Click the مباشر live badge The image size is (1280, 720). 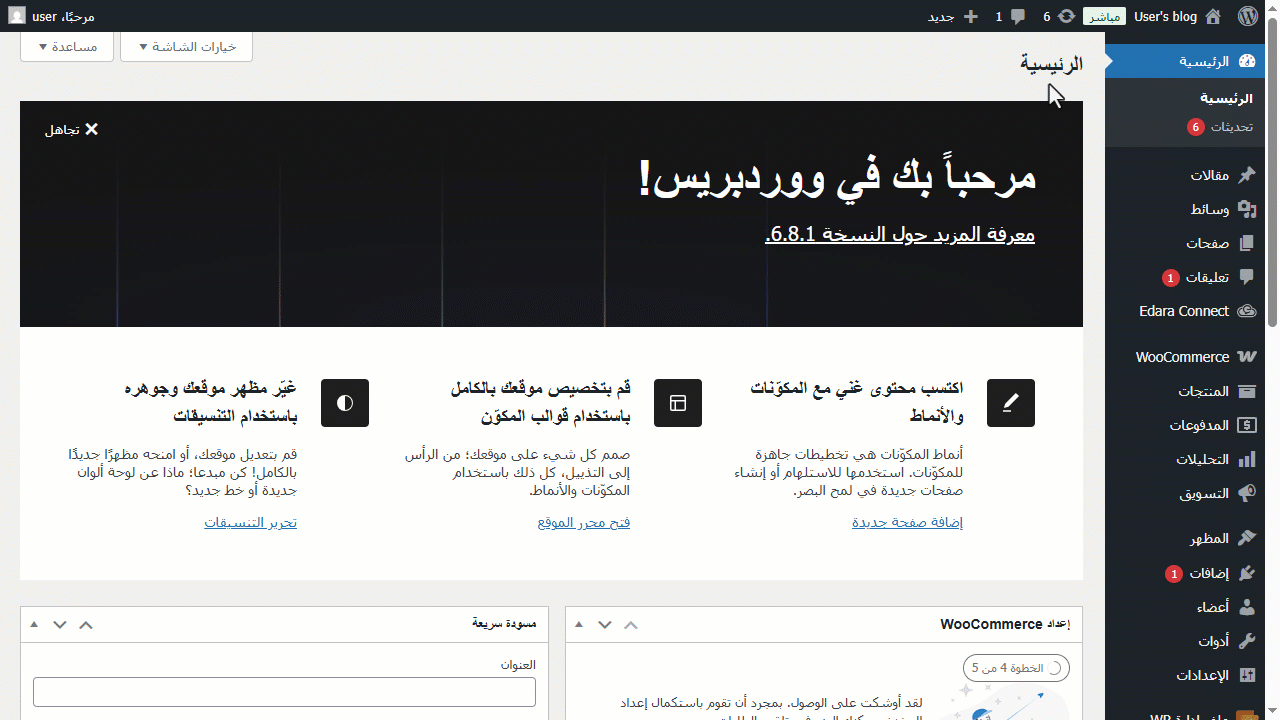(1104, 16)
